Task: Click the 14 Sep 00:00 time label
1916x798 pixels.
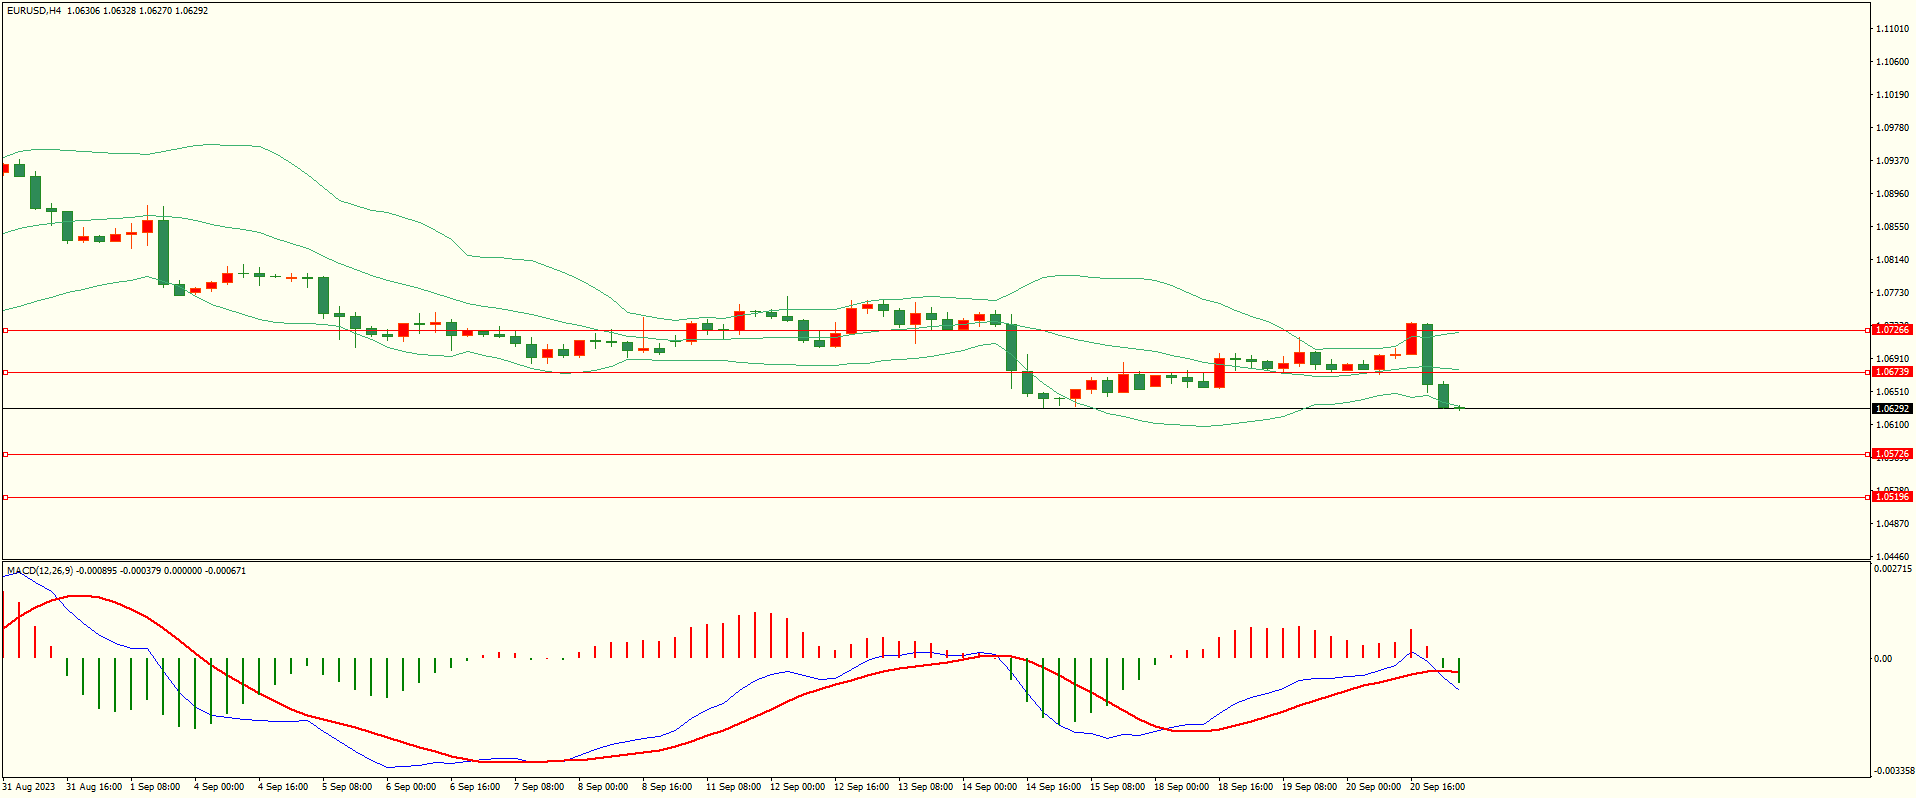Action: pyautogui.click(x=989, y=787)
